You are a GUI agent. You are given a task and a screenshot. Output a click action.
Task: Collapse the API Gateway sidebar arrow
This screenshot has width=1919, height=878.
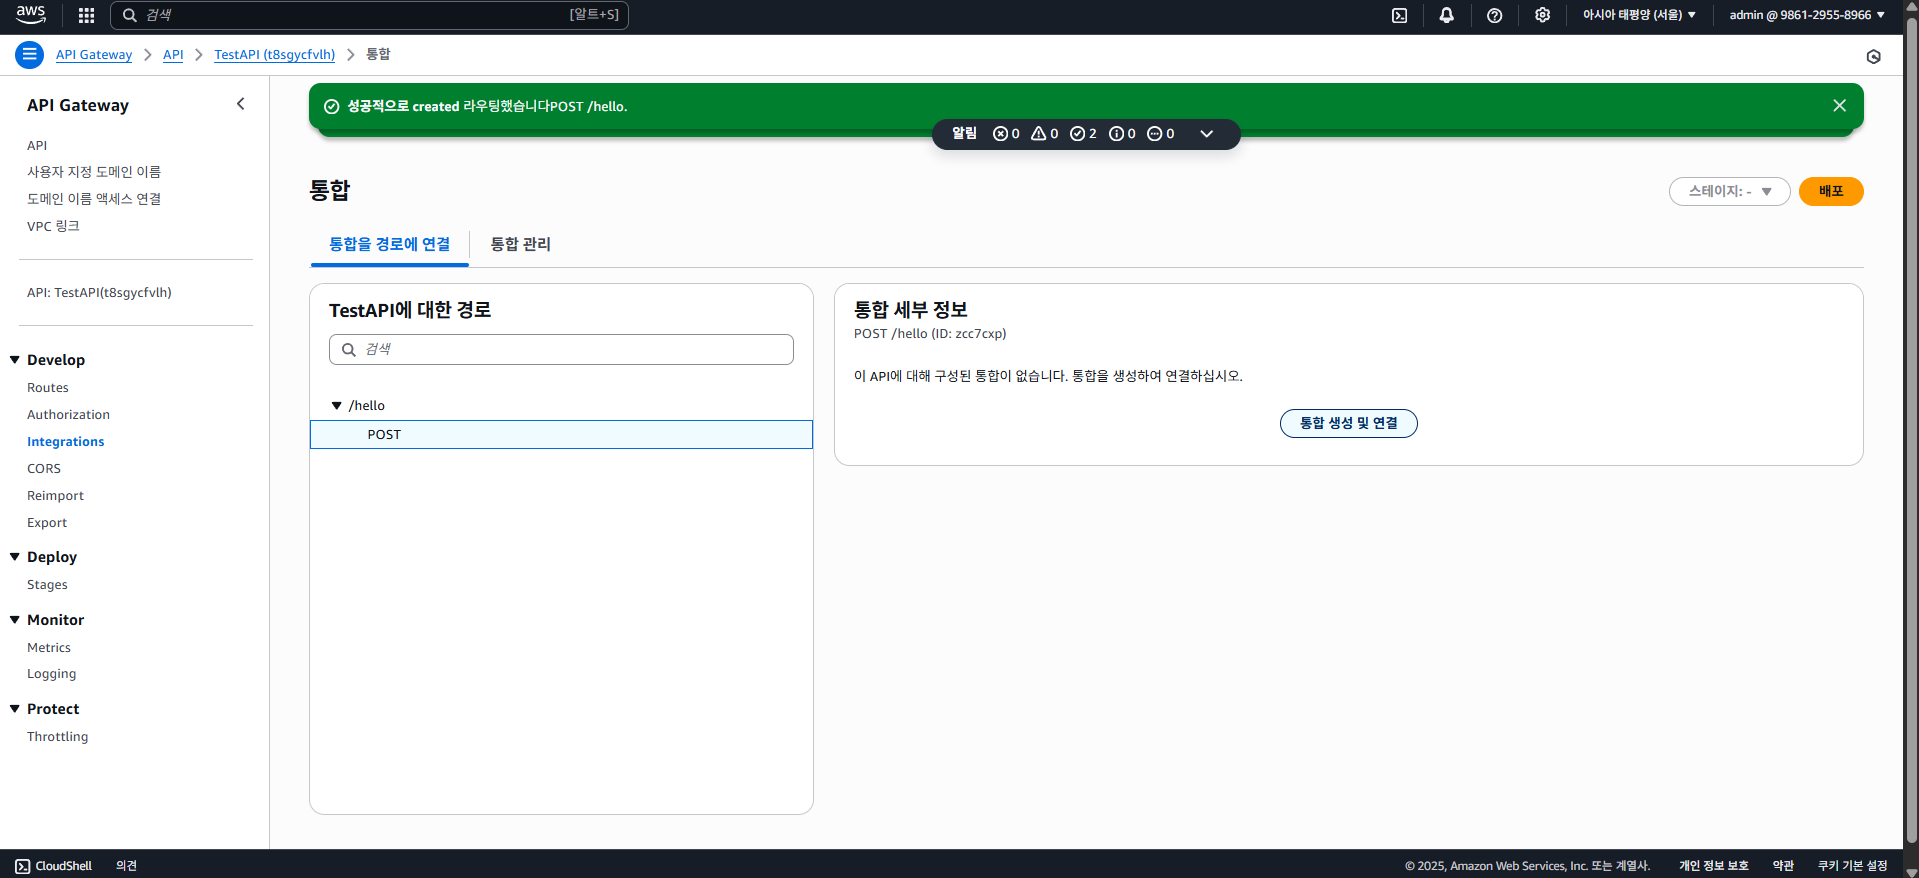click(240, 104)
